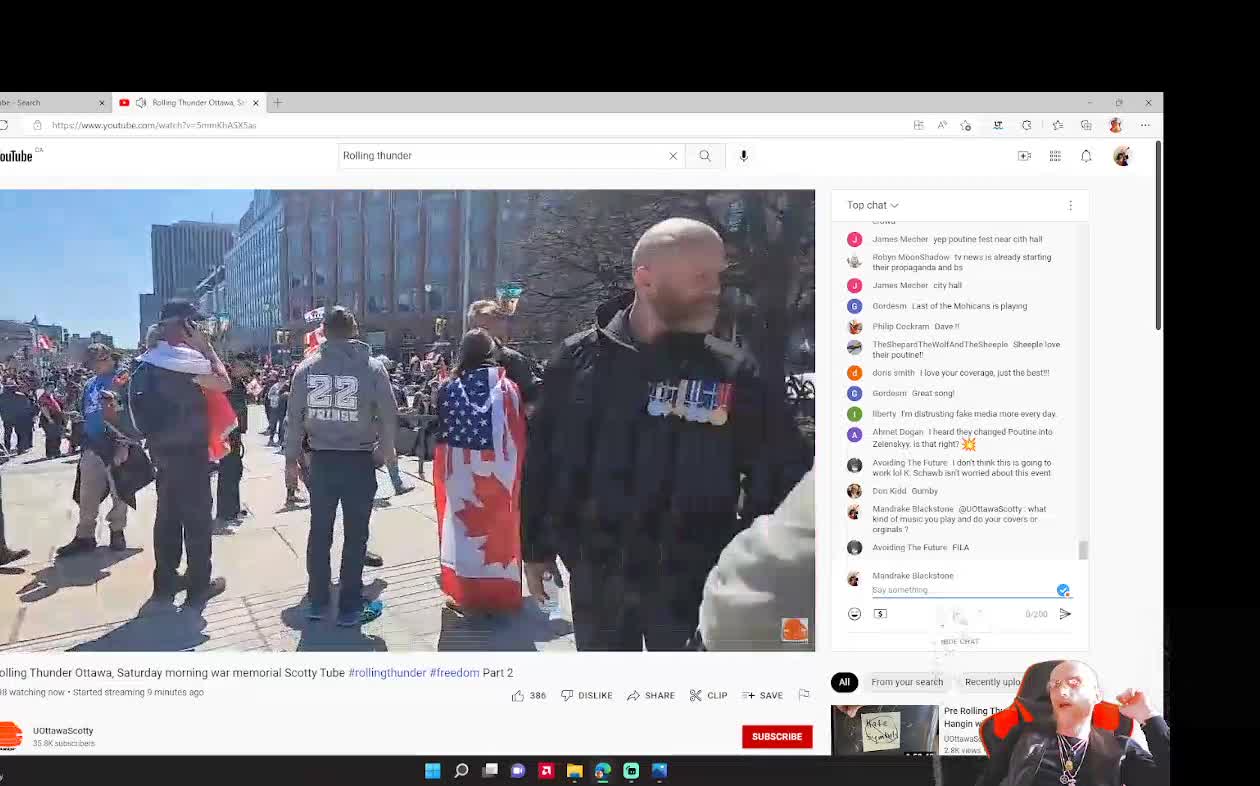Open Edge Collections icon
Image resolution: width=1260 pixels, height=786 pixels.
(x=1086, y=125)
